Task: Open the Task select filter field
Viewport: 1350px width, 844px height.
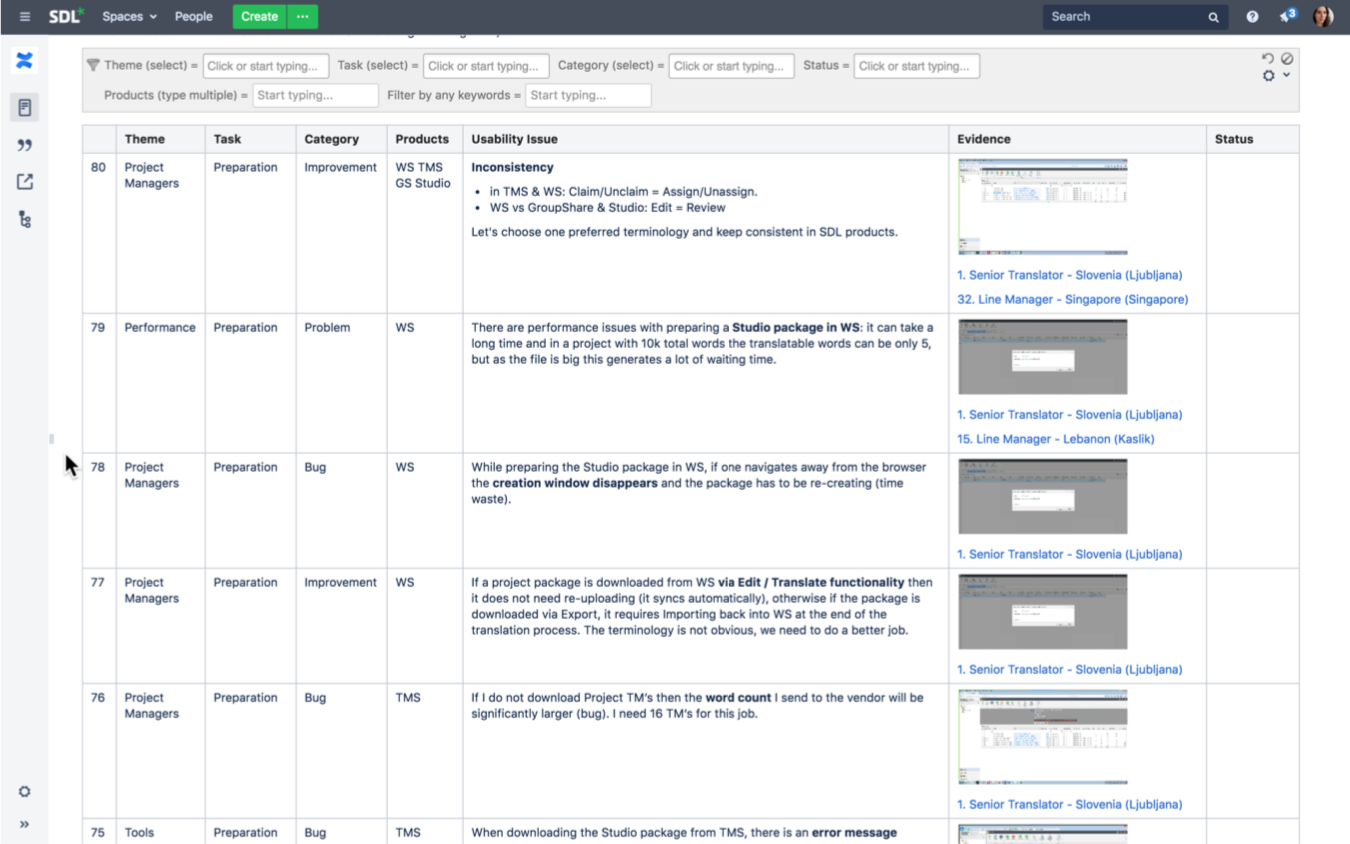Action: pos(486,66)
